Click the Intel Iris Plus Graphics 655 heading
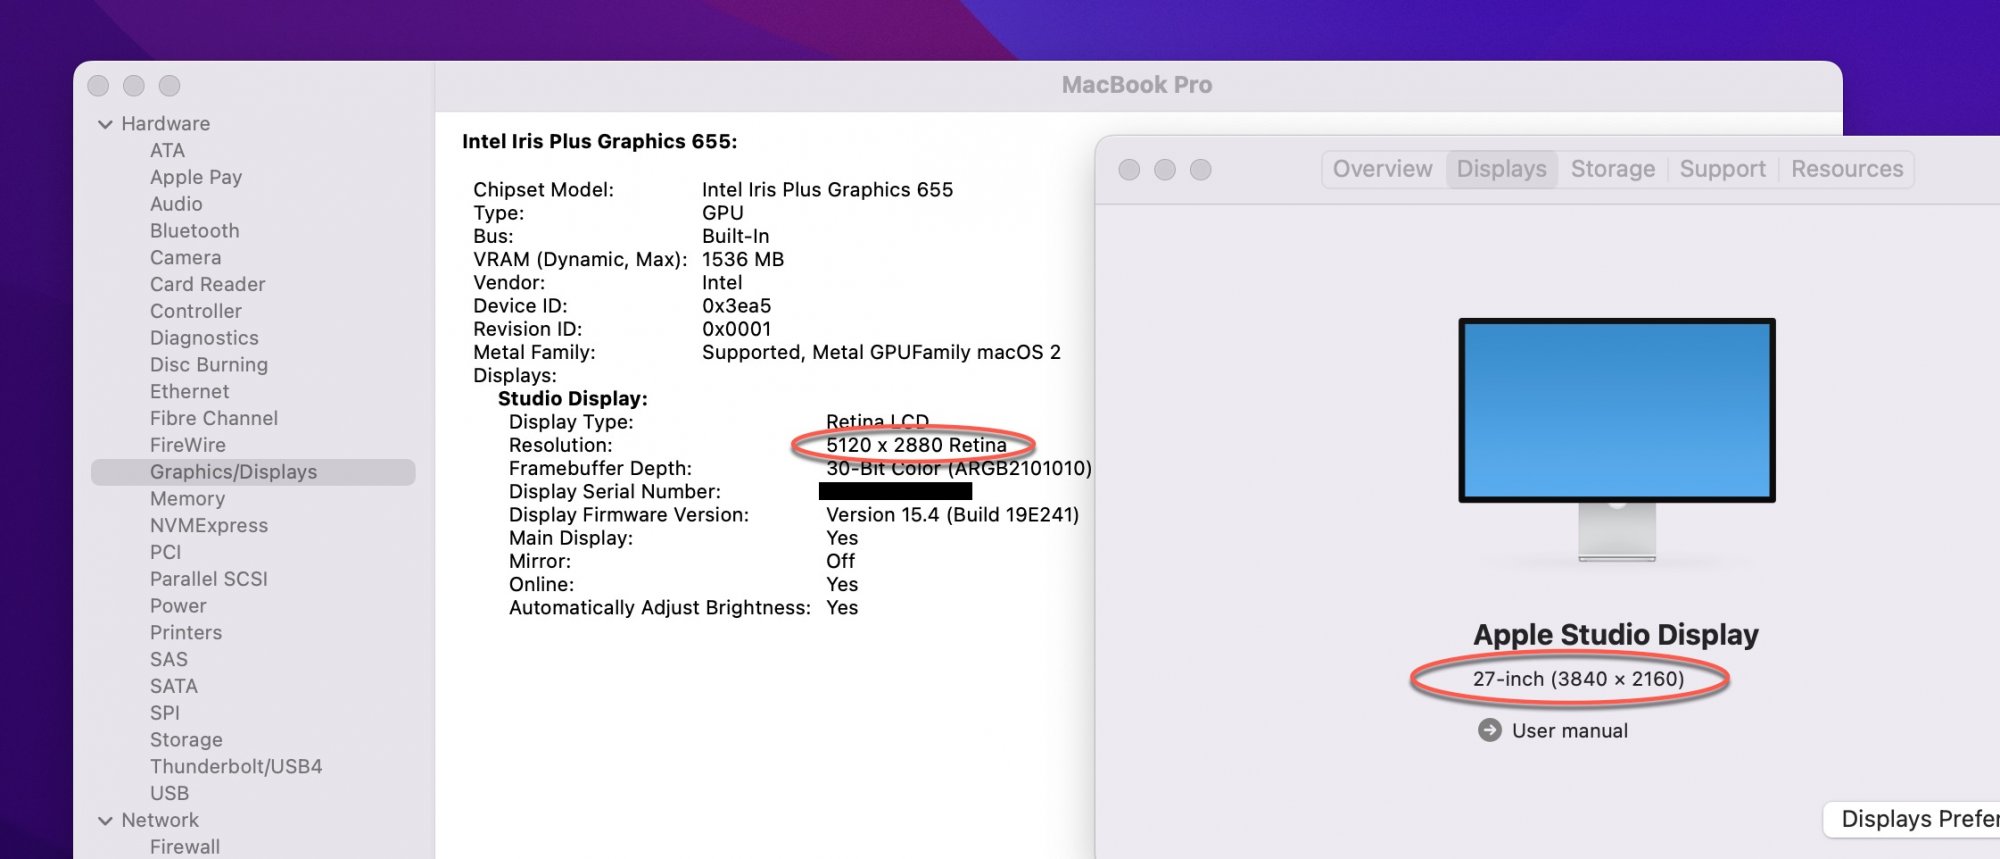 [599, 142]
